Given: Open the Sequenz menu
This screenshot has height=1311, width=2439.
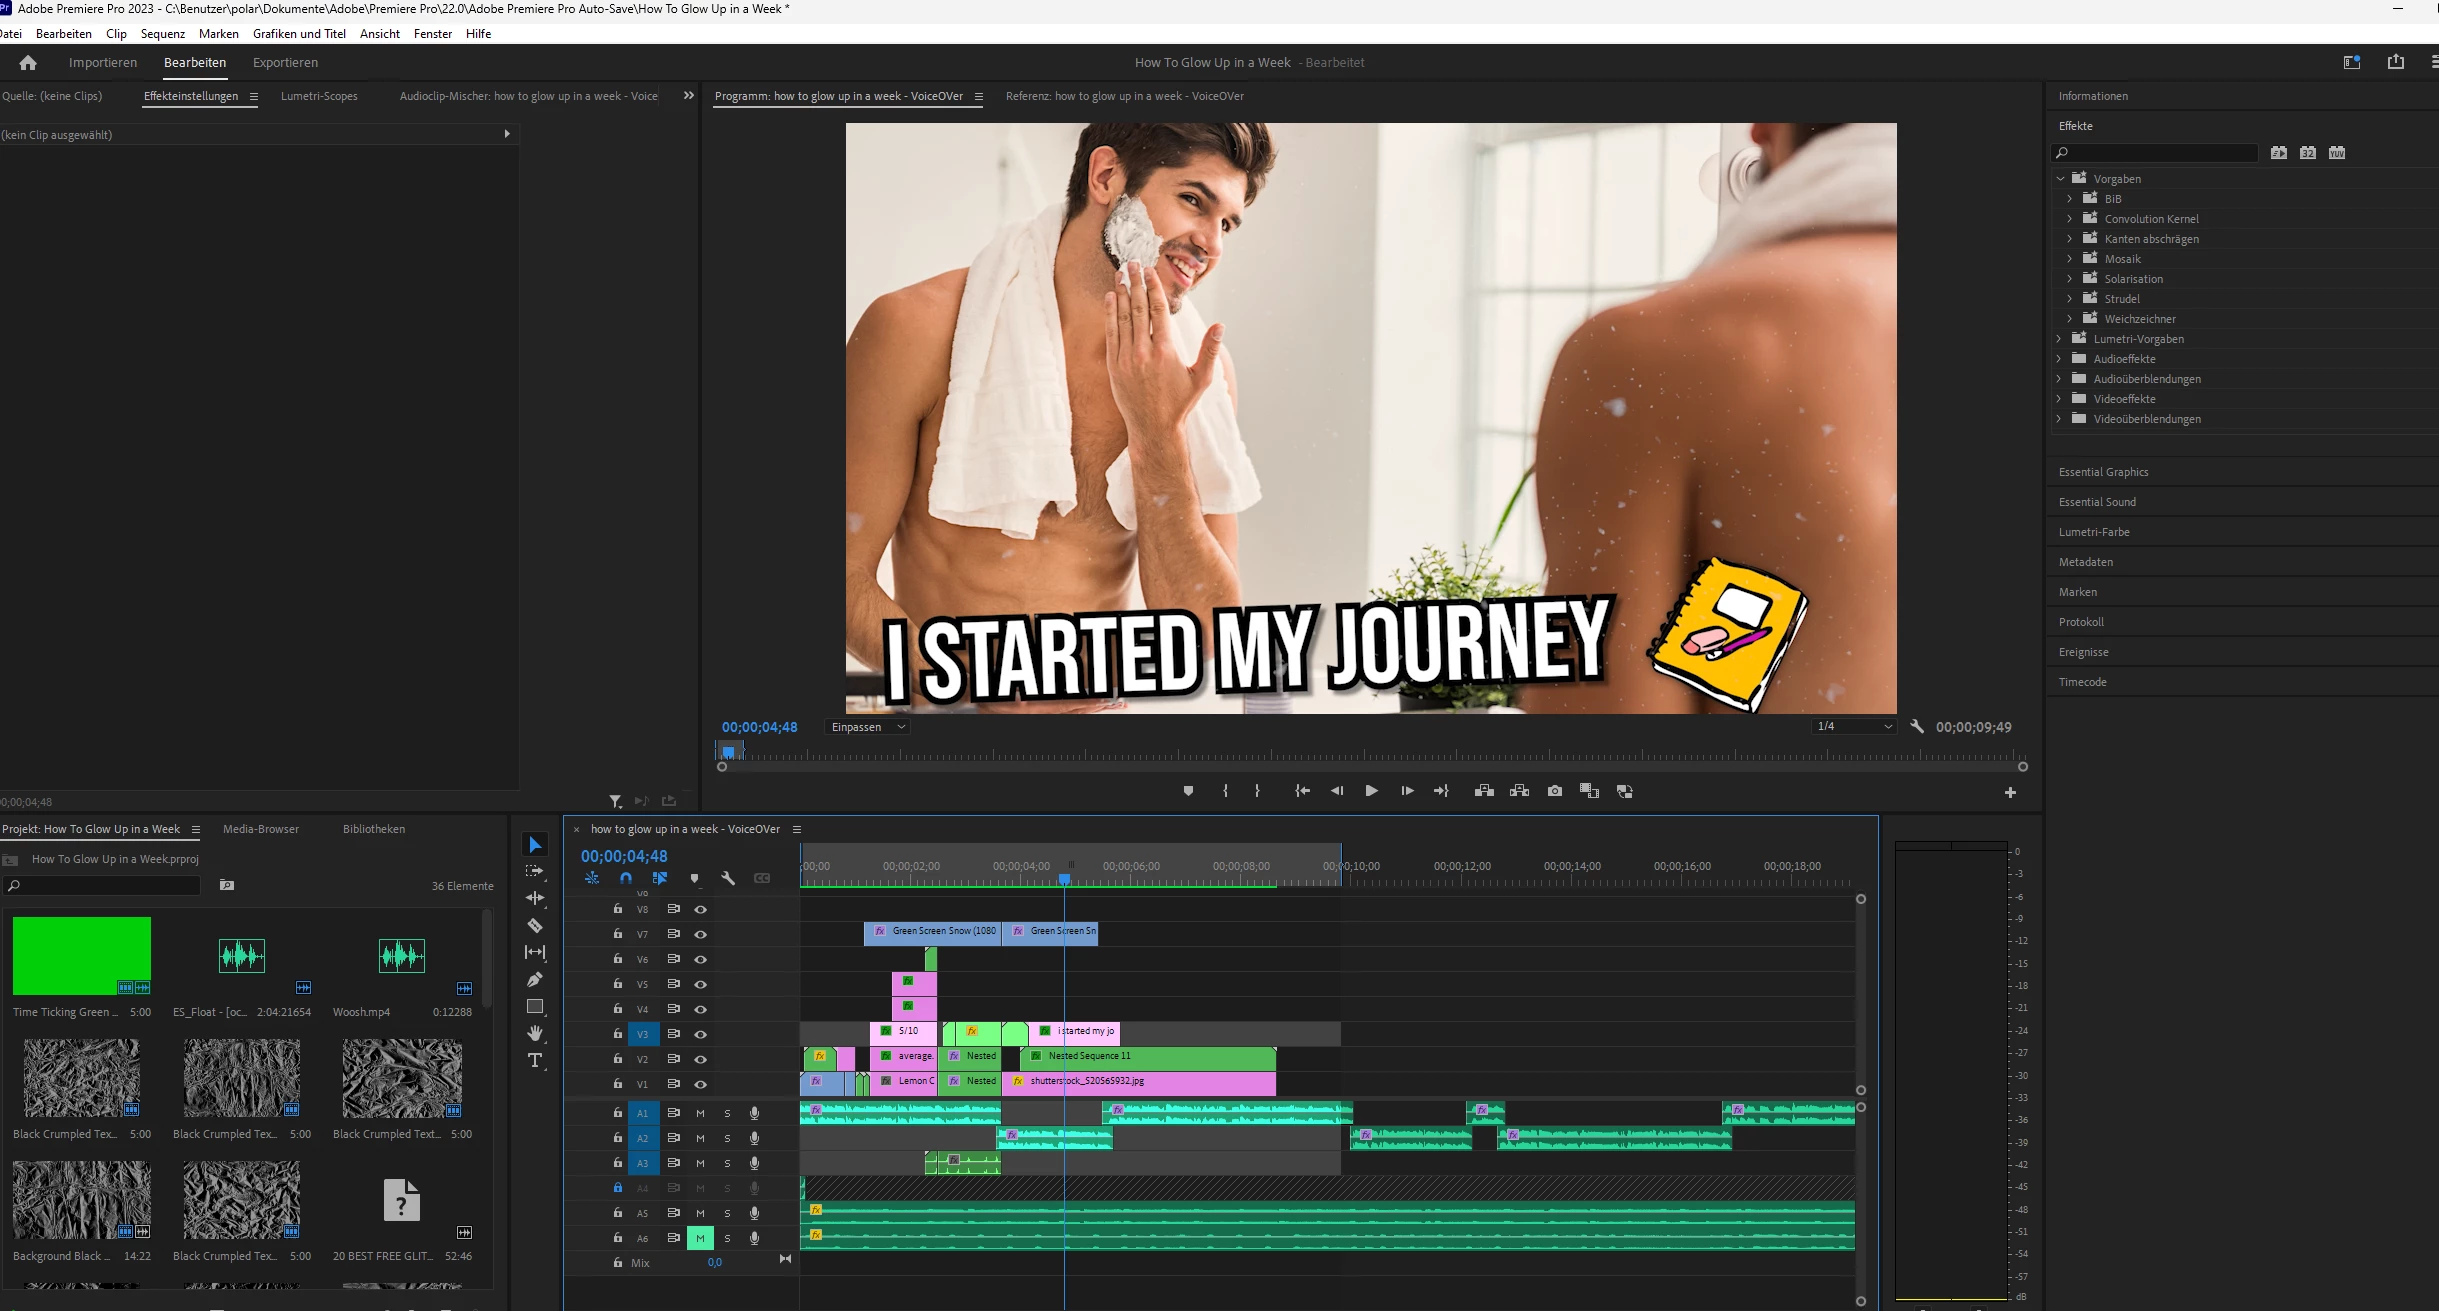Looking at the screenshot, I should click(x=163, y=33).
